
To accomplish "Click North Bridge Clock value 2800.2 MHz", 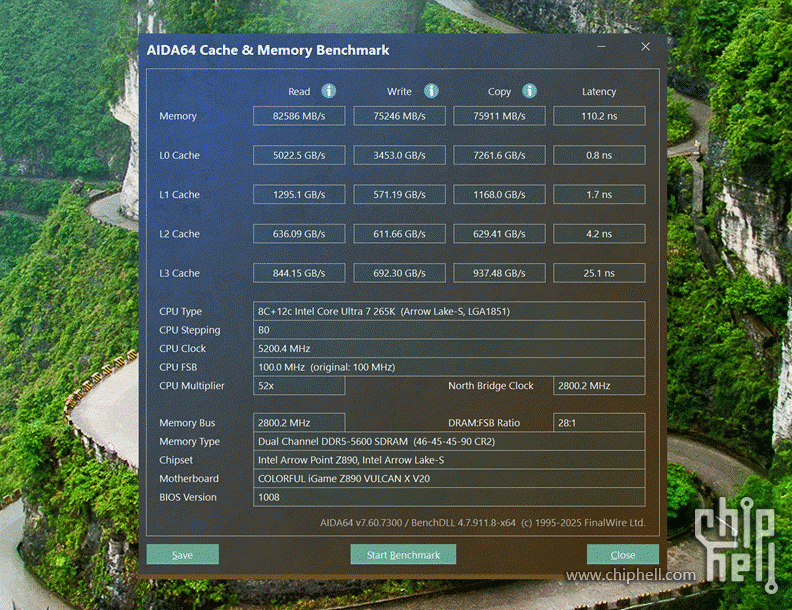I will [x=599, y=386].
